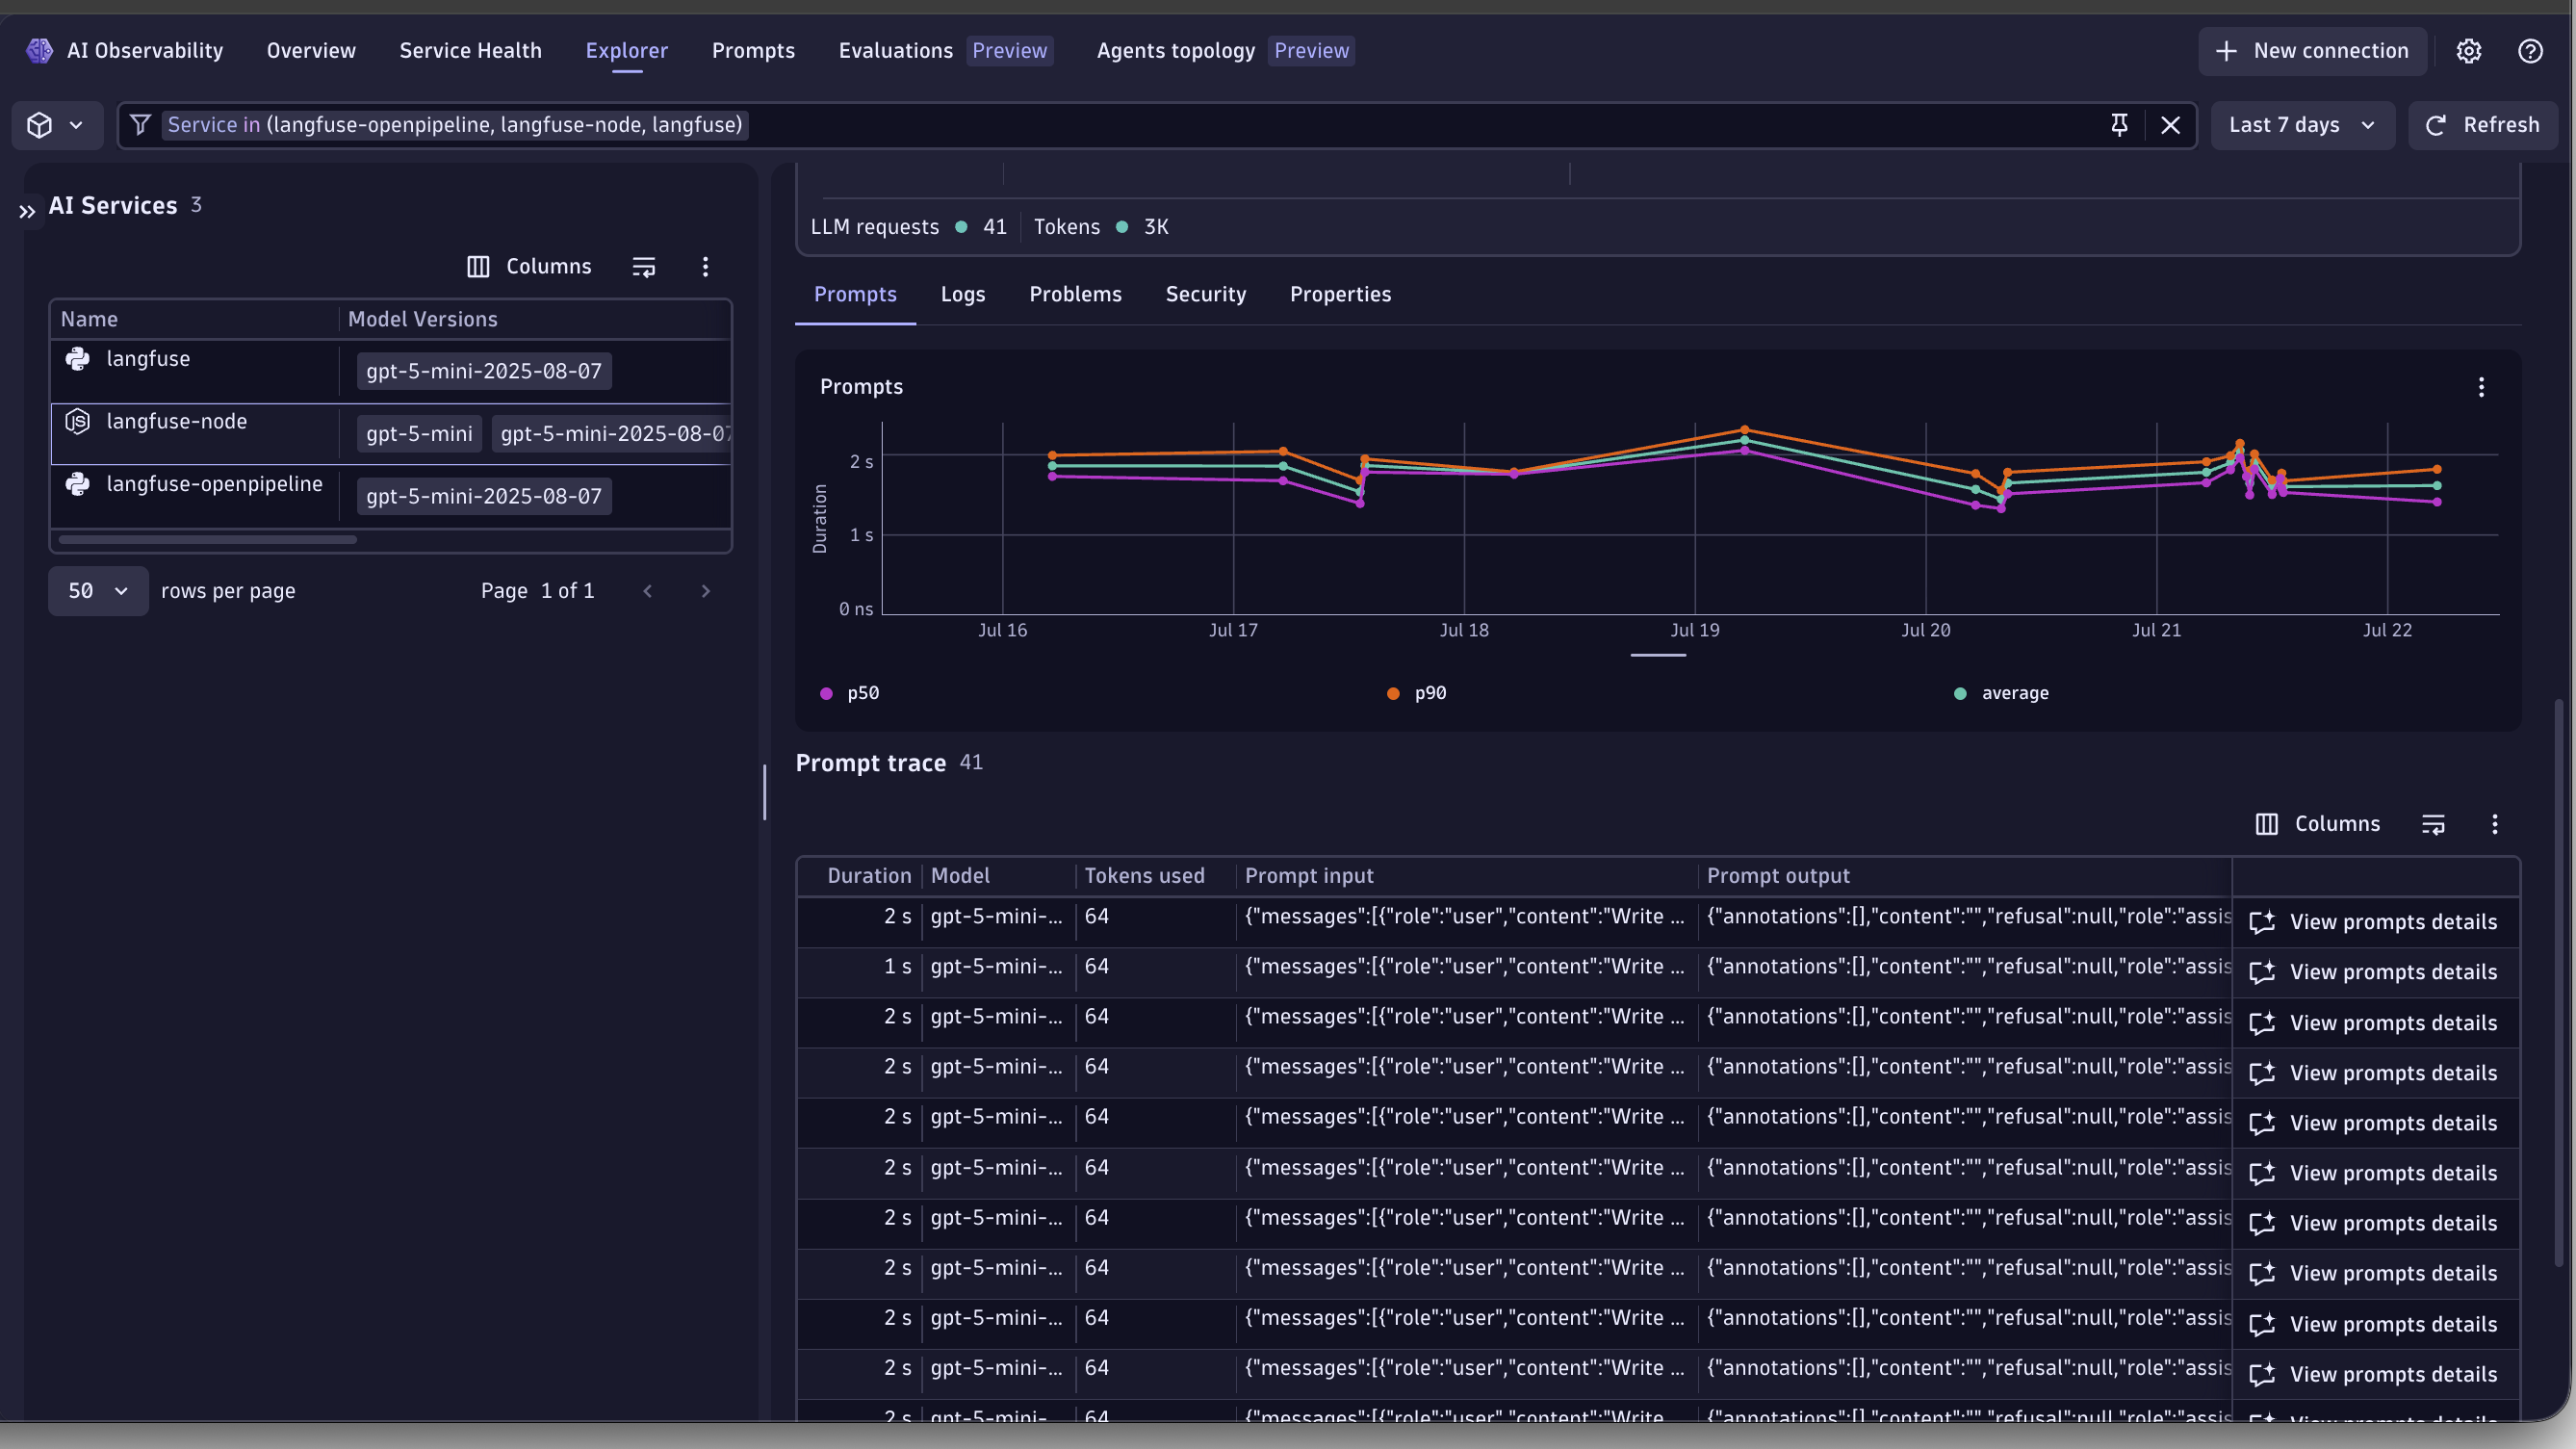Toggle the average legend series

coord(2001,694)
